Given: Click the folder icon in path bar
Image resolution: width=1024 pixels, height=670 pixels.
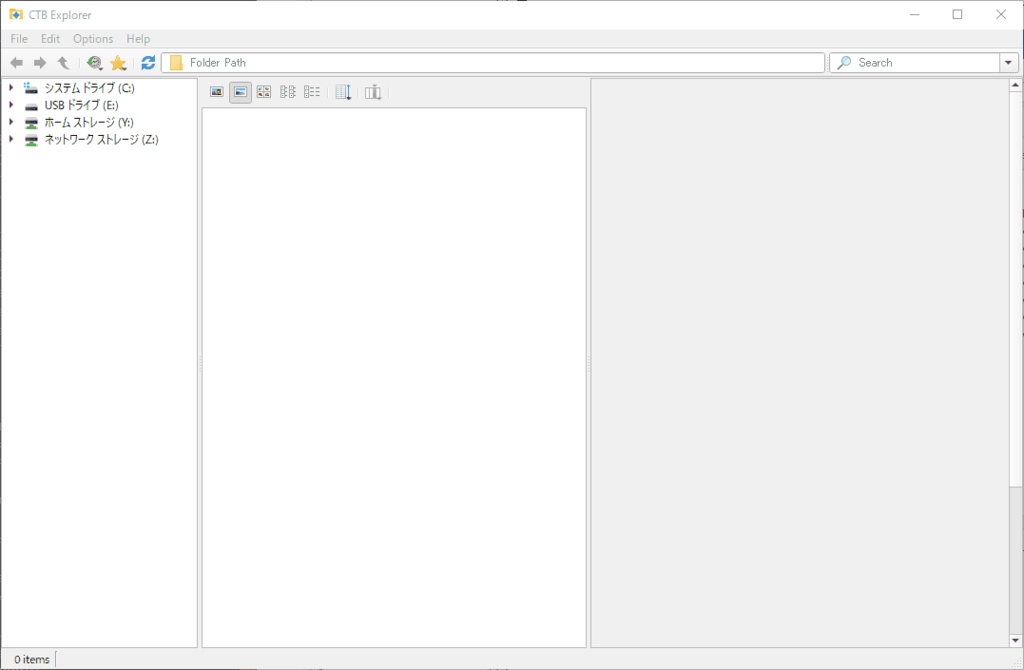Looking at the screenshot, I should click(x=176, y=63).
